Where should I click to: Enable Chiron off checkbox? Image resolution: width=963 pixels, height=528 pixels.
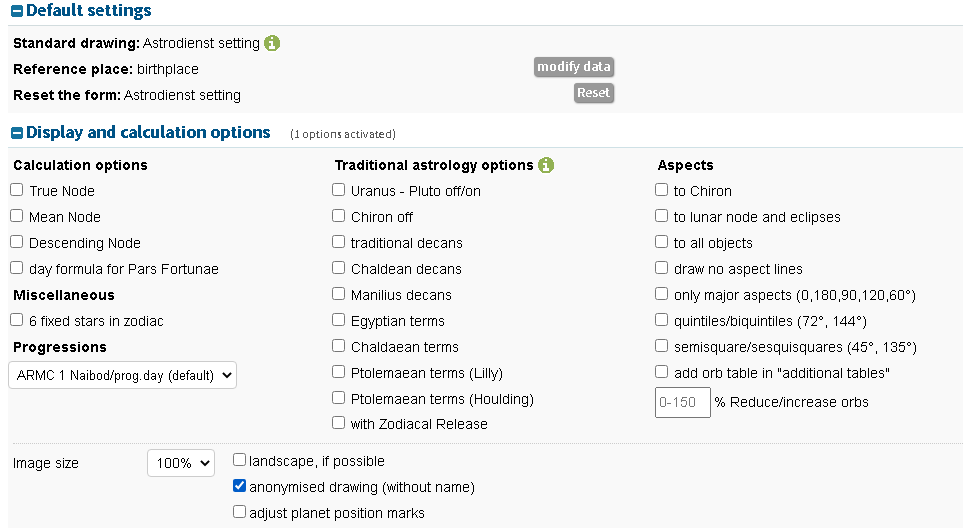pos(339,217)
